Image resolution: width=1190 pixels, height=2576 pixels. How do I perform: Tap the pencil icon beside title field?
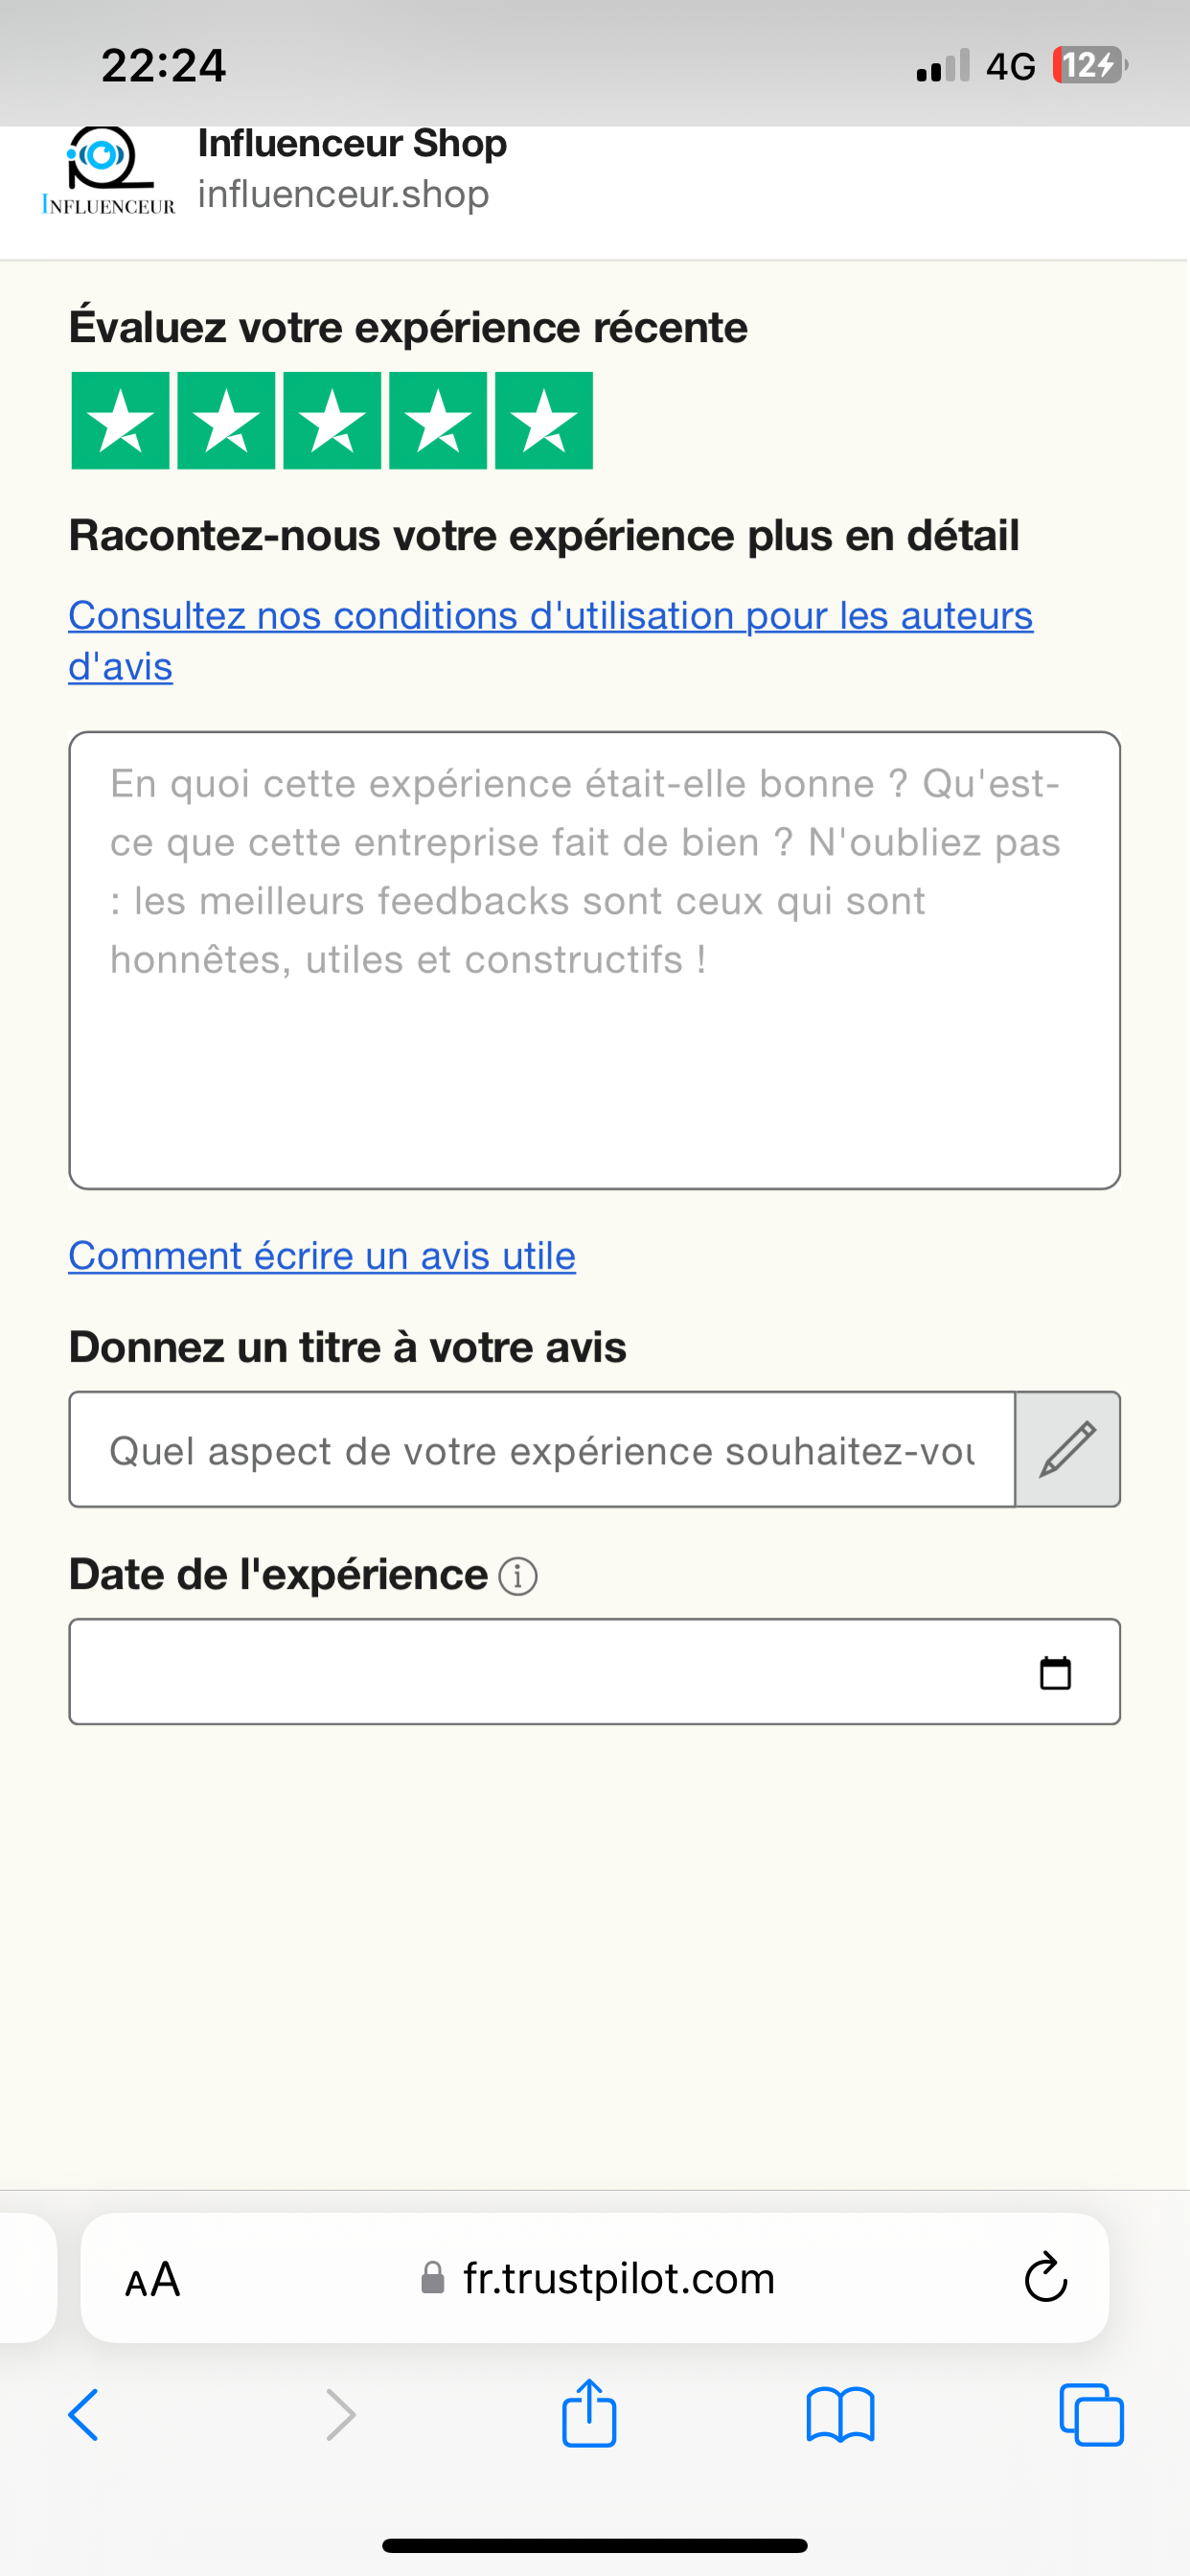tap(1067, 1449)
